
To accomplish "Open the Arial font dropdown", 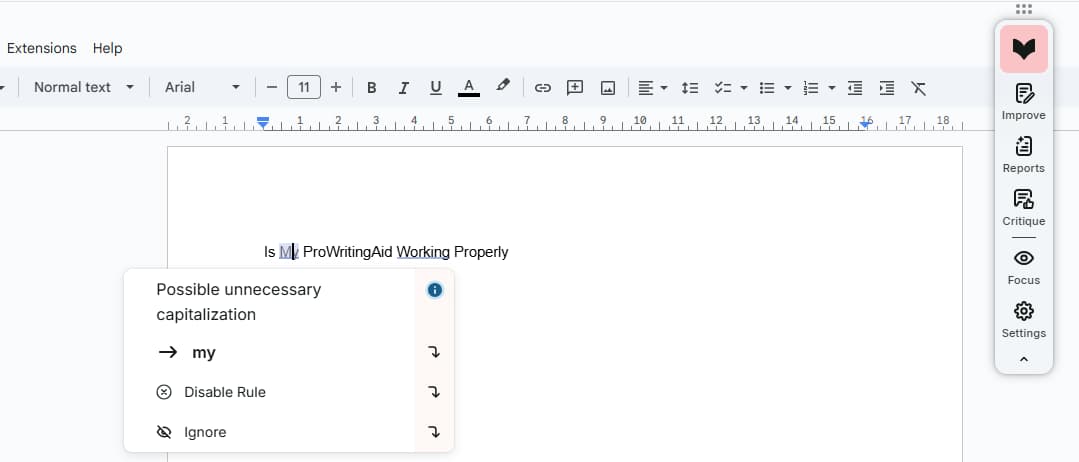I will 202,87.
